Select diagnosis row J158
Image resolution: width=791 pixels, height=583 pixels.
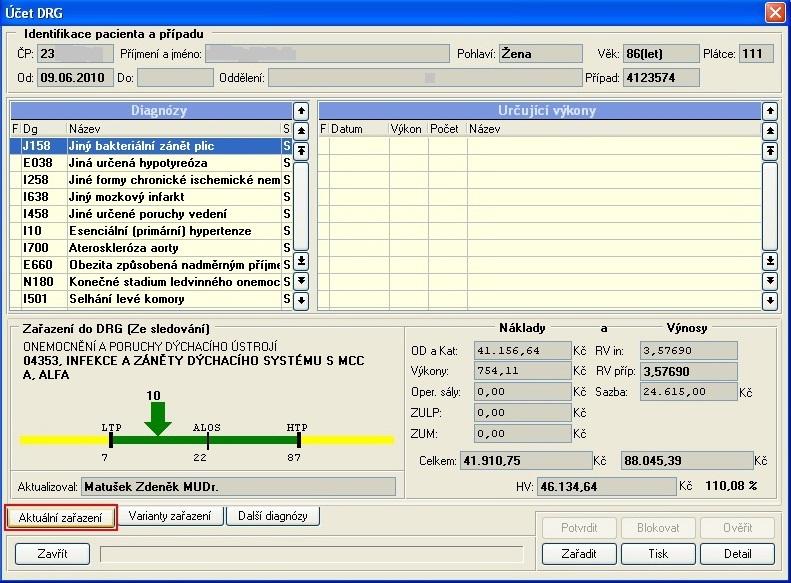tap(151, 146)
